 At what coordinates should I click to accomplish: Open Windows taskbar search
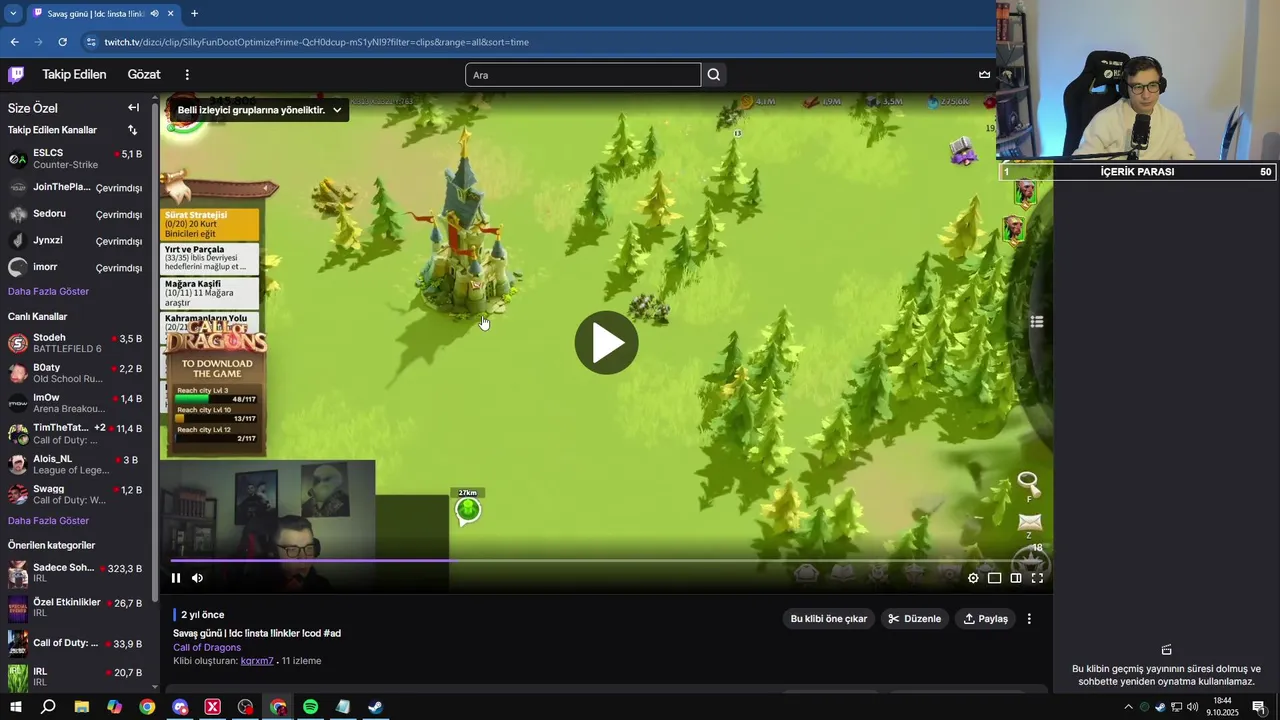(x=48, y=707)
